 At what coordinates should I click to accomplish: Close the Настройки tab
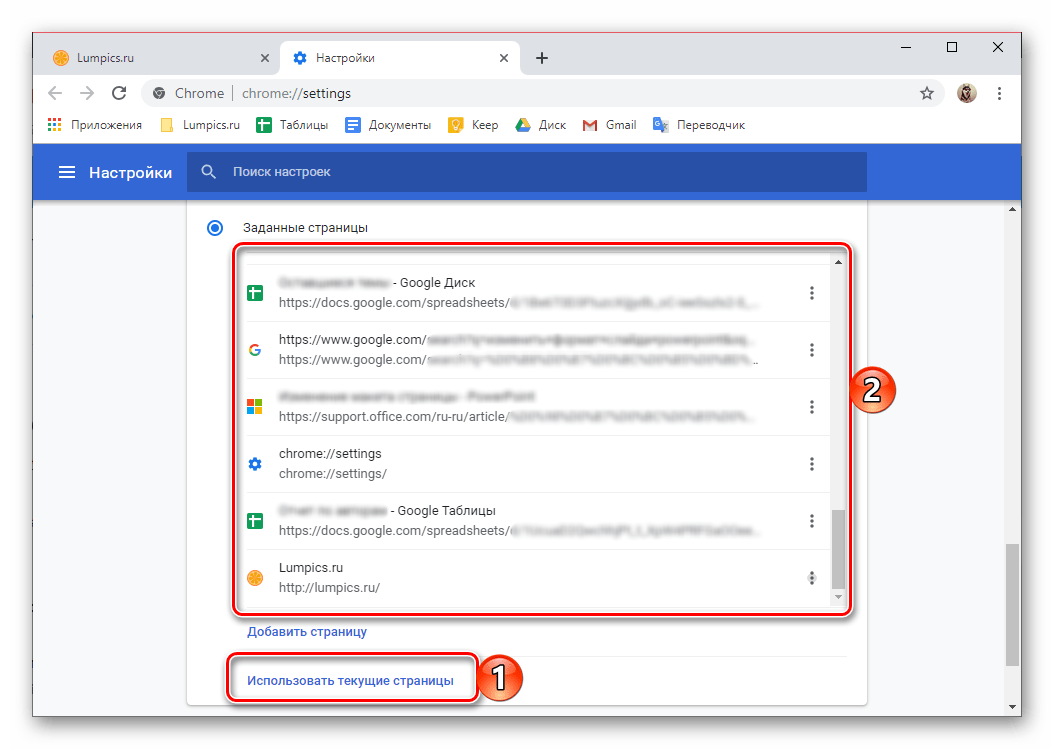[x=504, y=58]
